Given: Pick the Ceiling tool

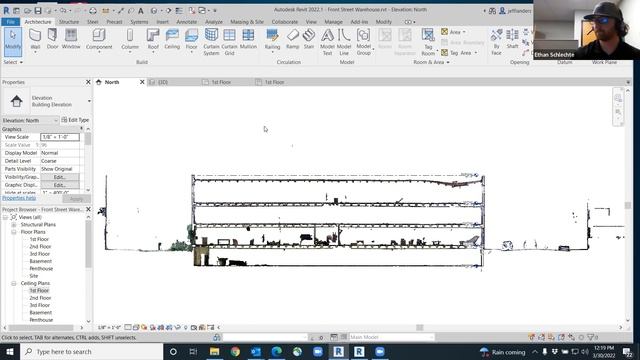Looking at the screenshot, I should point(172,39).
